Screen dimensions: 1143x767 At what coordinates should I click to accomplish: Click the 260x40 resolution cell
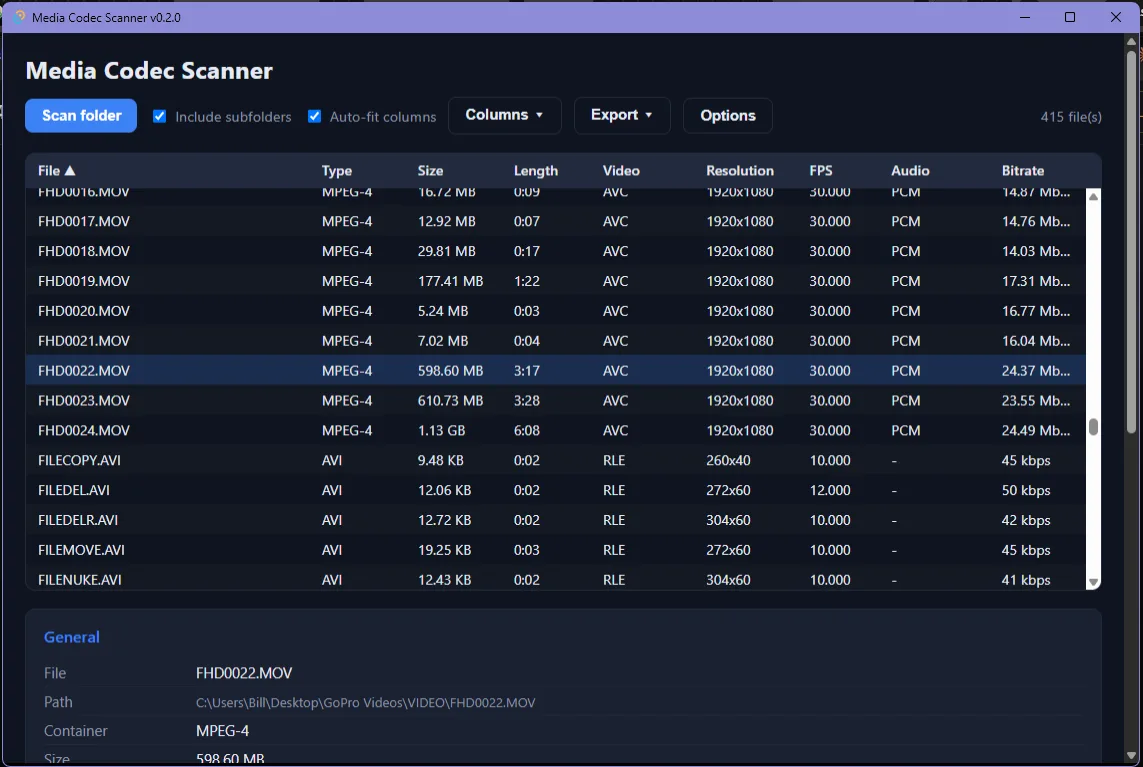pyautogui.click(x=728, y=460)
